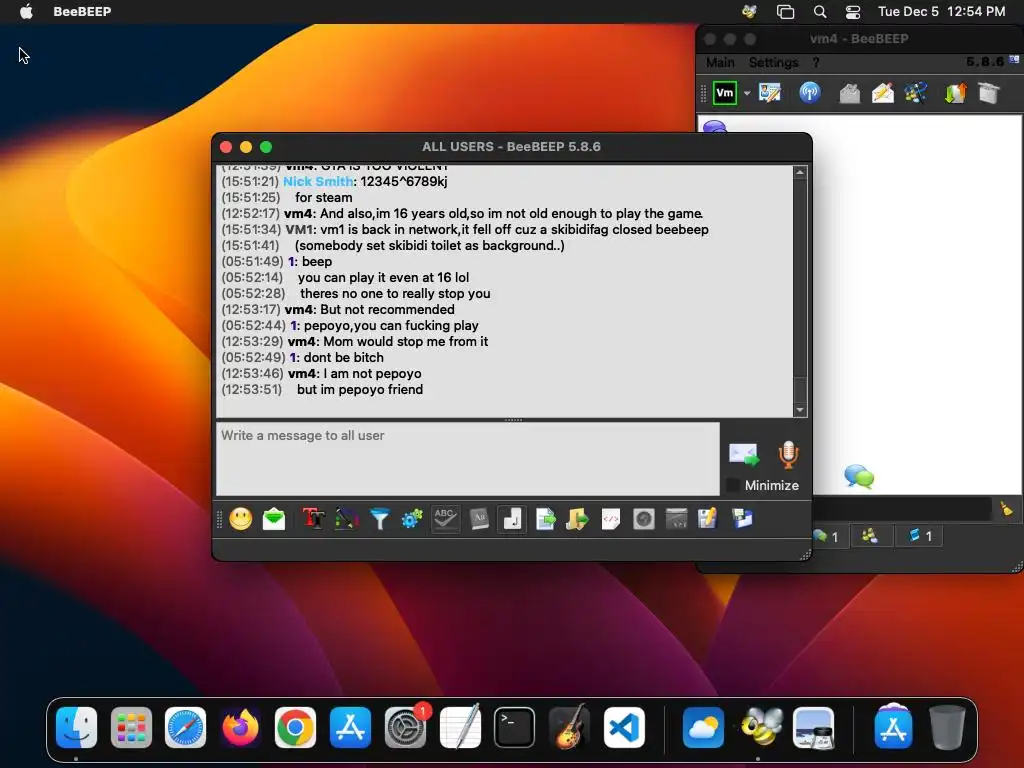Click the BeeBEEP bee icon in menu bar
This screenshot has height=768, width=1024.
click(x=750, y=11)
